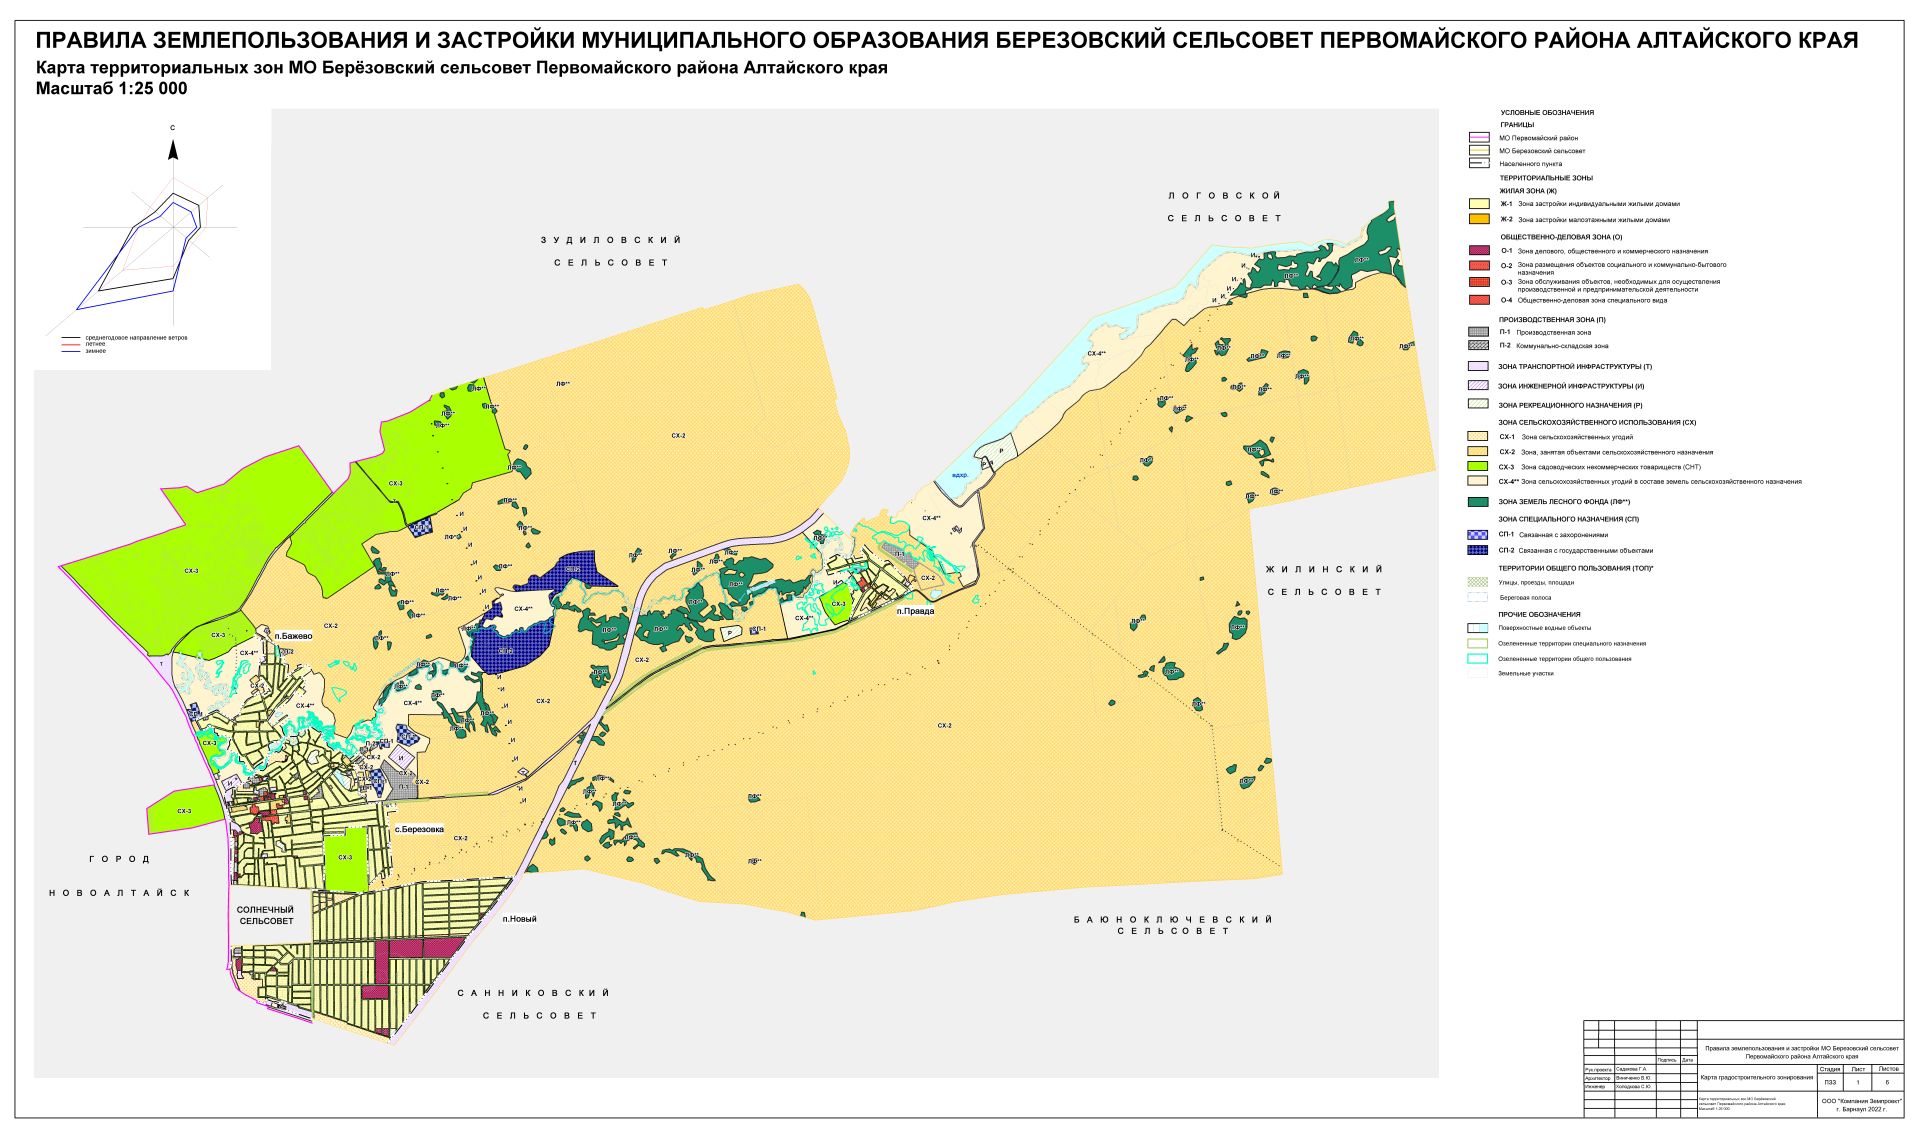Select the СХ-4** legend swatch
Image resolution: width=1920 pixels, height=1131 pixels.
[x=1478, y=481]
